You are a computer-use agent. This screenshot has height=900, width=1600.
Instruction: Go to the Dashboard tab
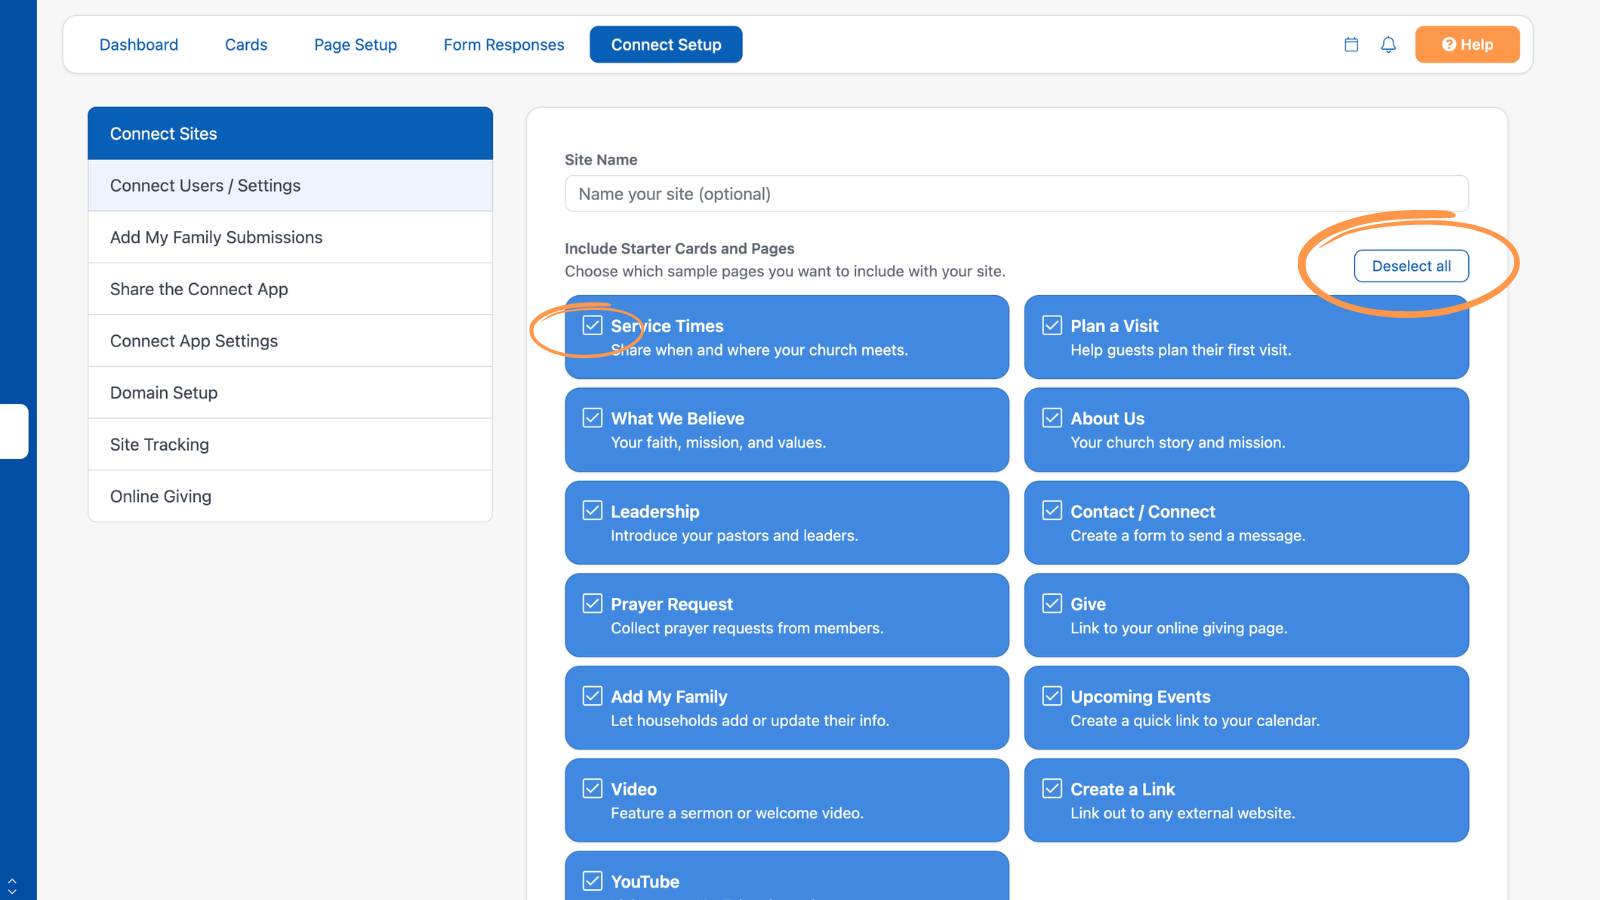click(139, 45)
